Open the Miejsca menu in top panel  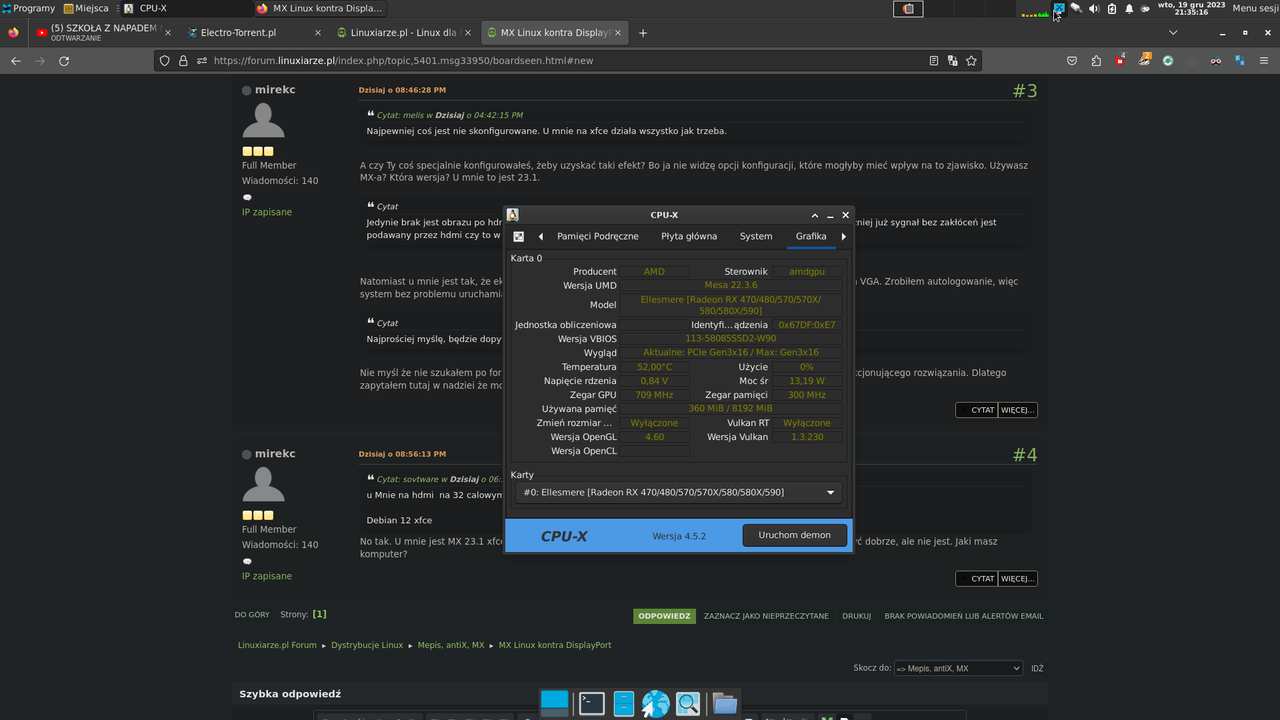(85, 8)
